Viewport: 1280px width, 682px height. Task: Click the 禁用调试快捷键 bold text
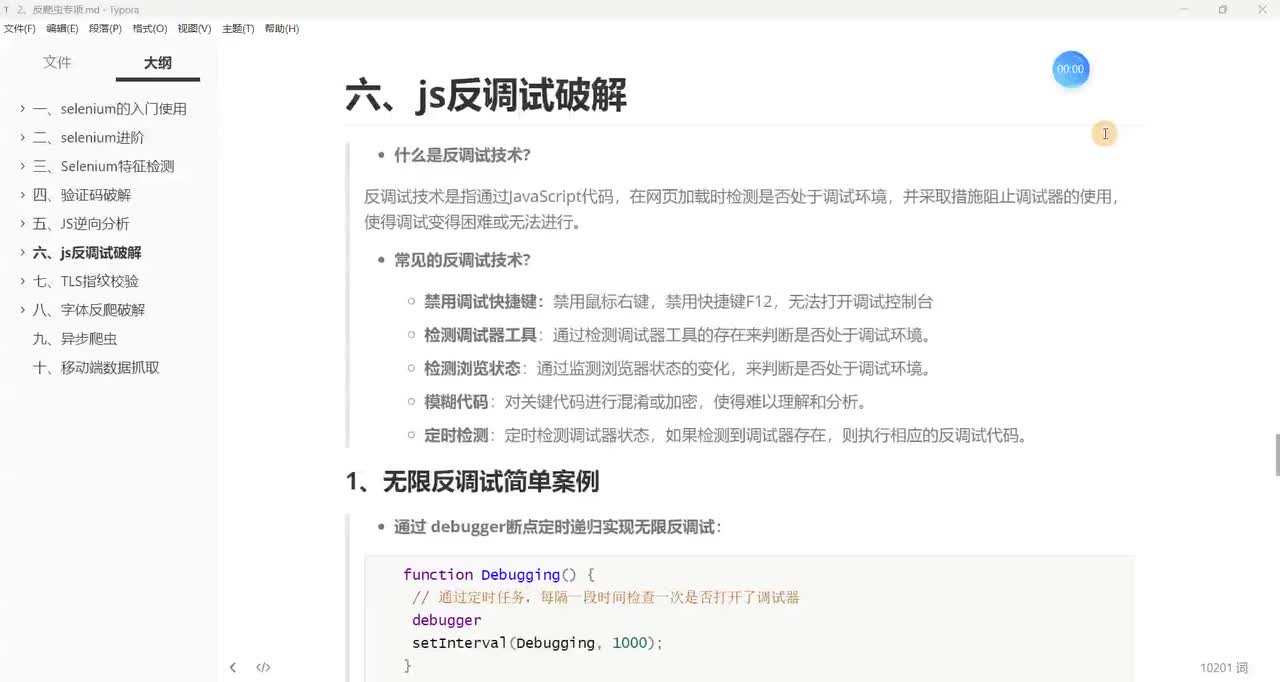(484, 301)
